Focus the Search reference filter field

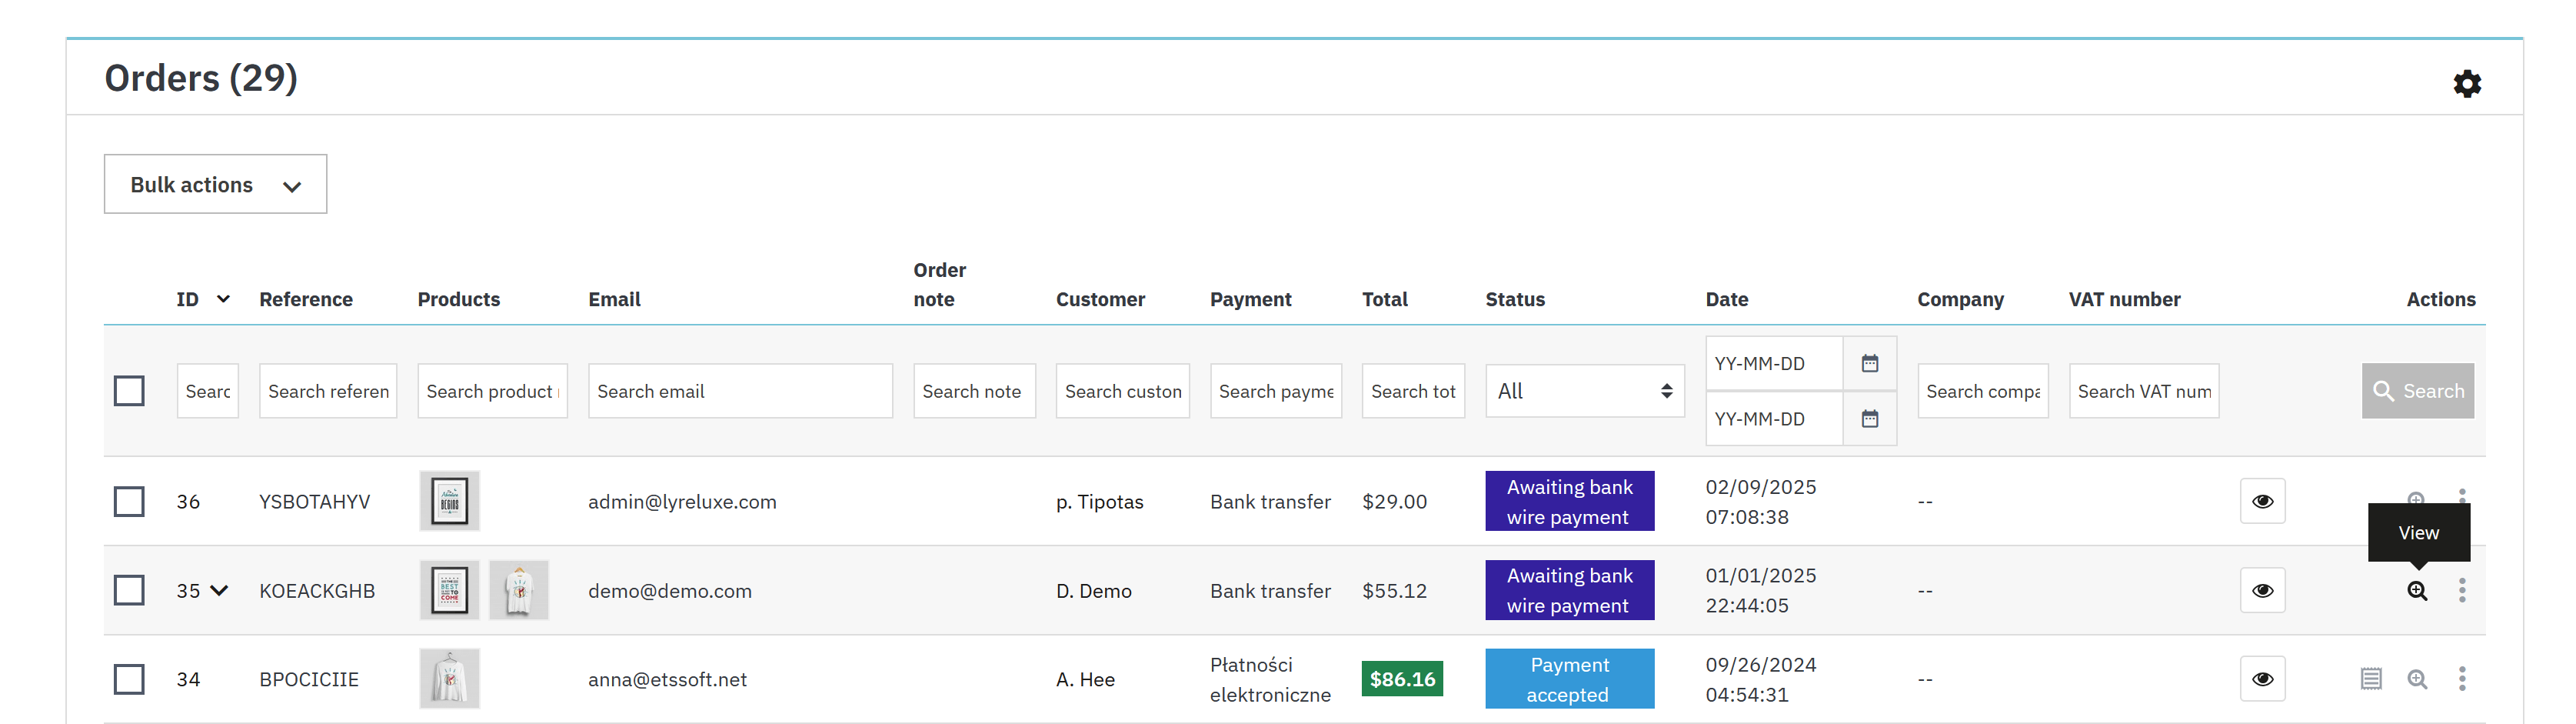point(328,391)
